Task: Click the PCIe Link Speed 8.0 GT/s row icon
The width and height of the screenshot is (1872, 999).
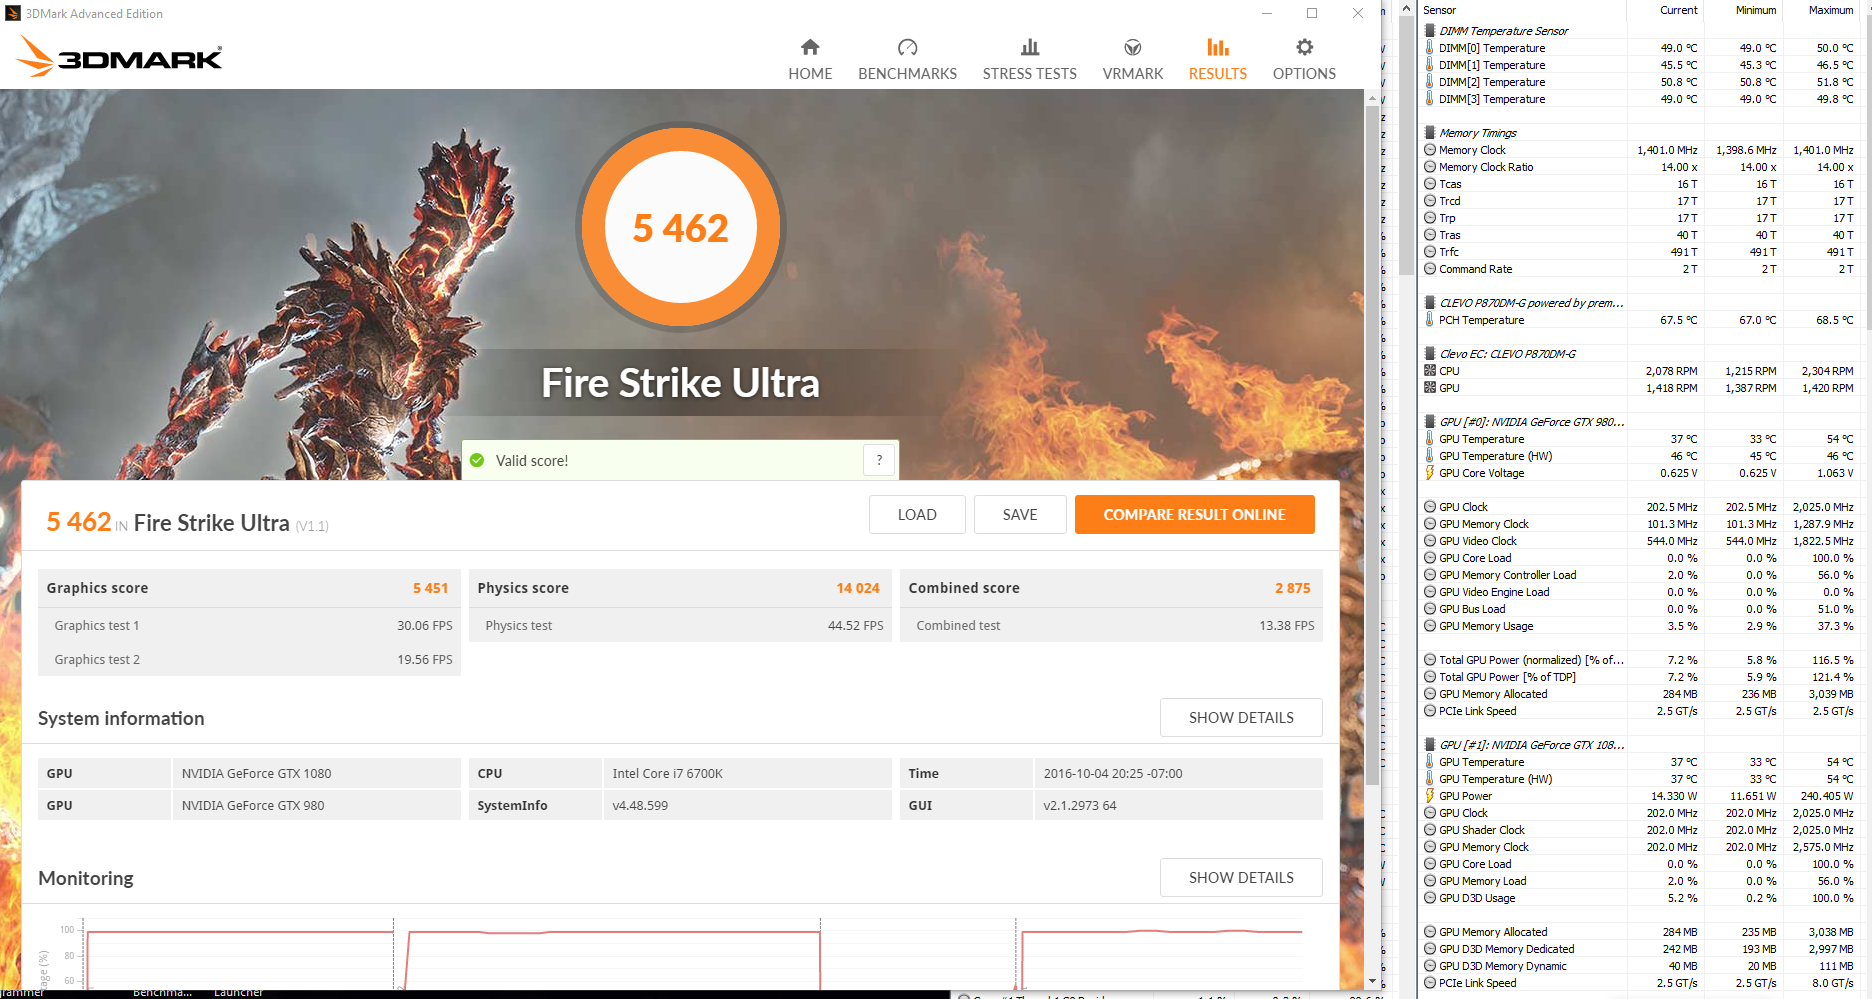Action: [x=1430, y=983]
